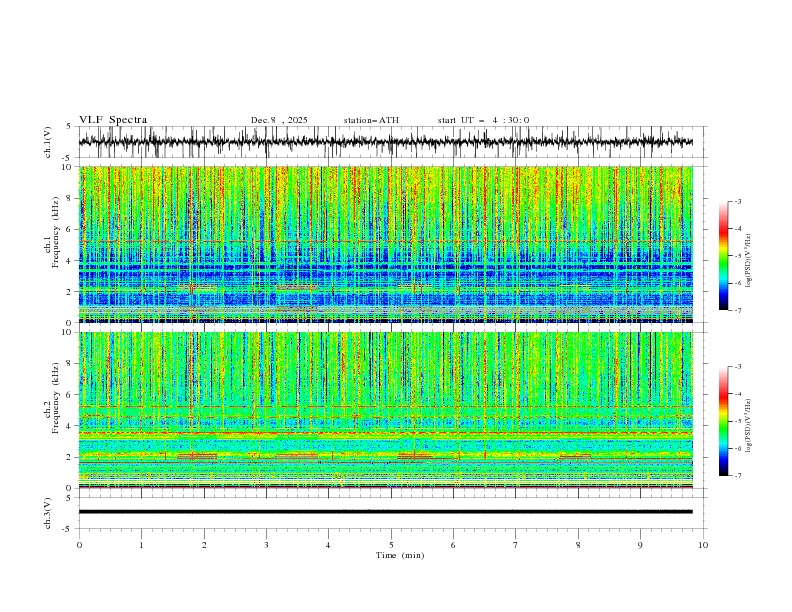Click the lower PSD color scale bar

pyautogui.click(x=723, y=421)
